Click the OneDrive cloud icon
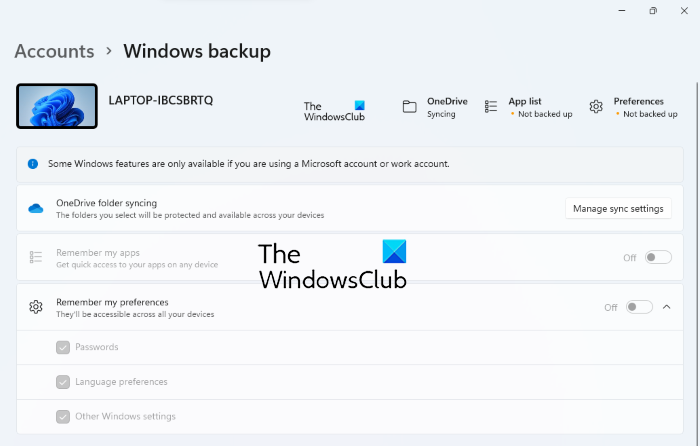The image size is (700, 446). (36, 208)
